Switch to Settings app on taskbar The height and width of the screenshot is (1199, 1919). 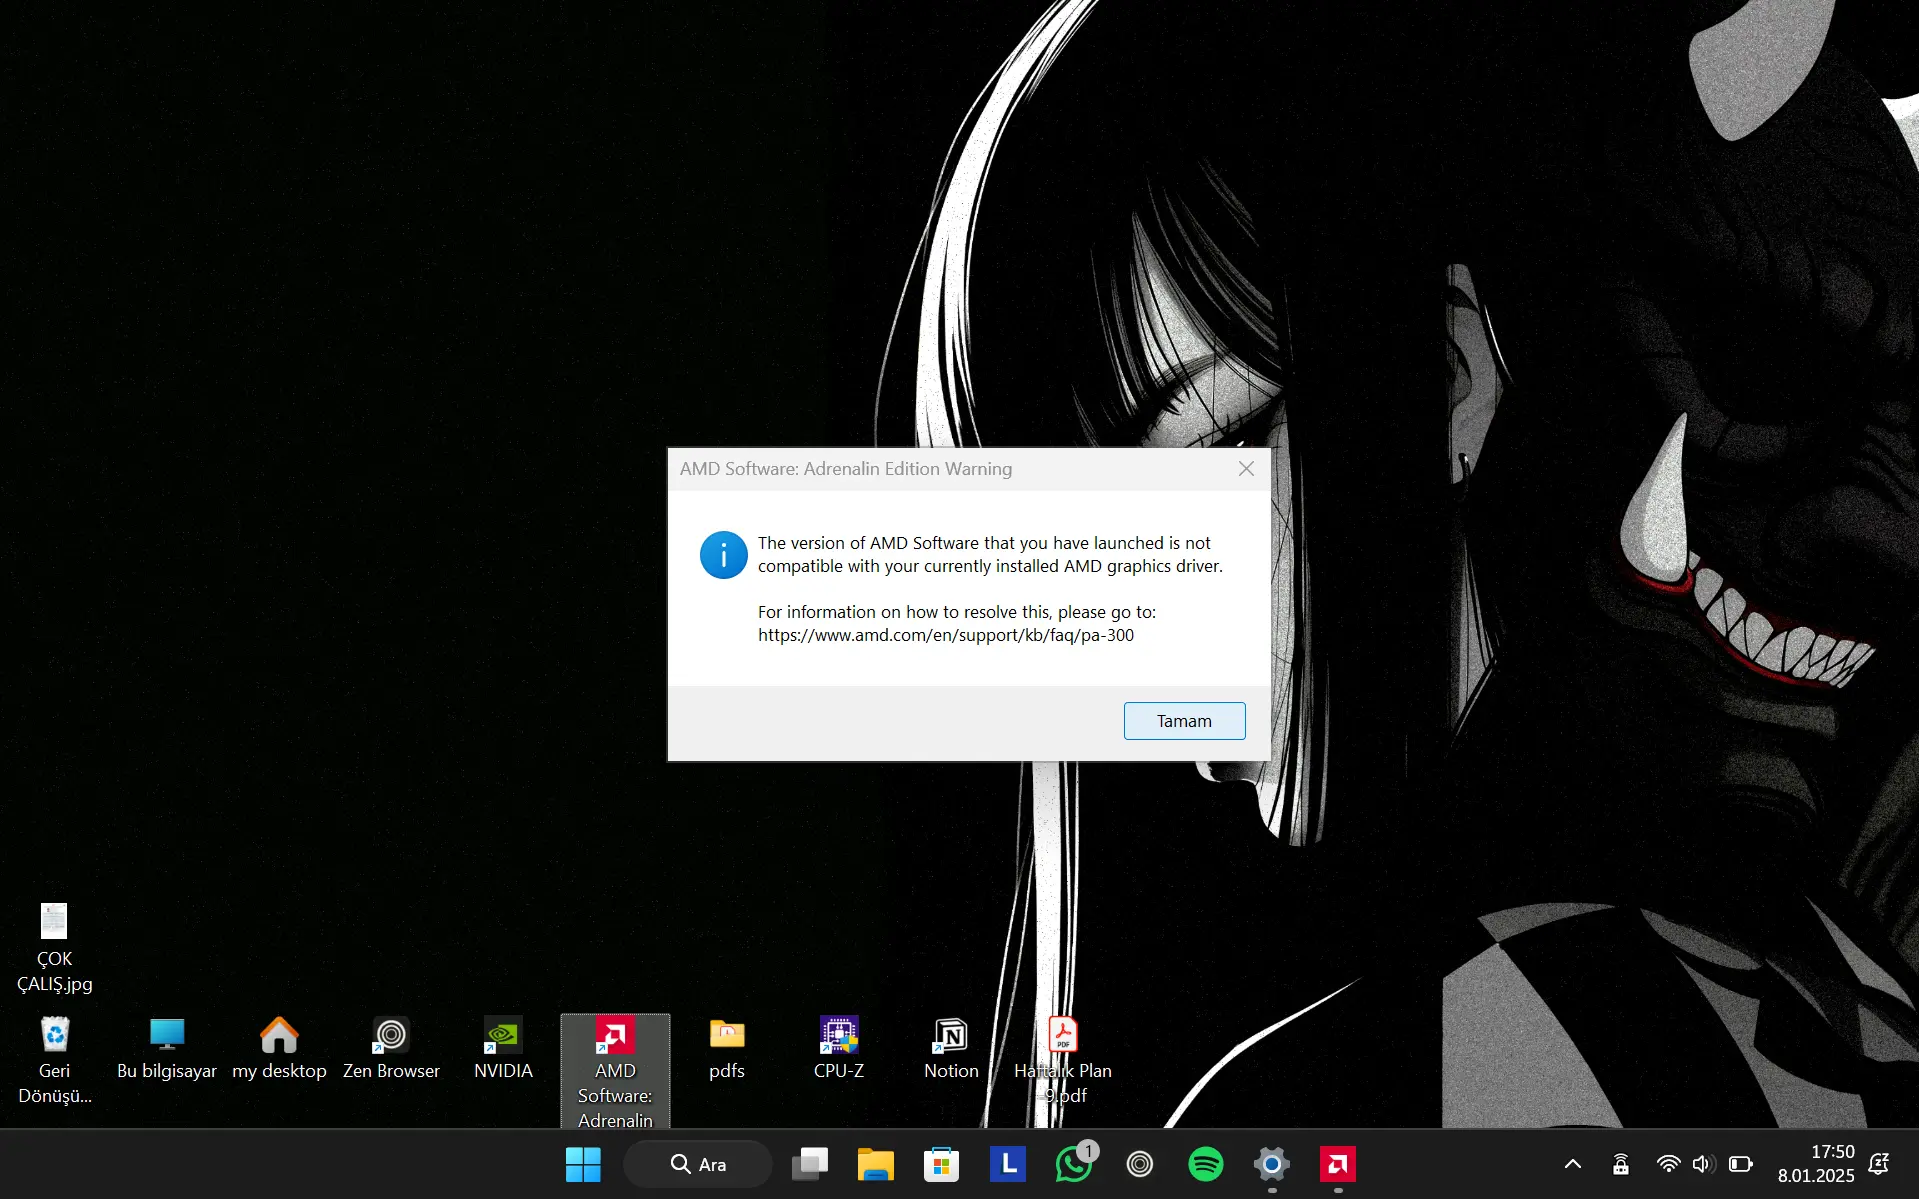1272,1164
